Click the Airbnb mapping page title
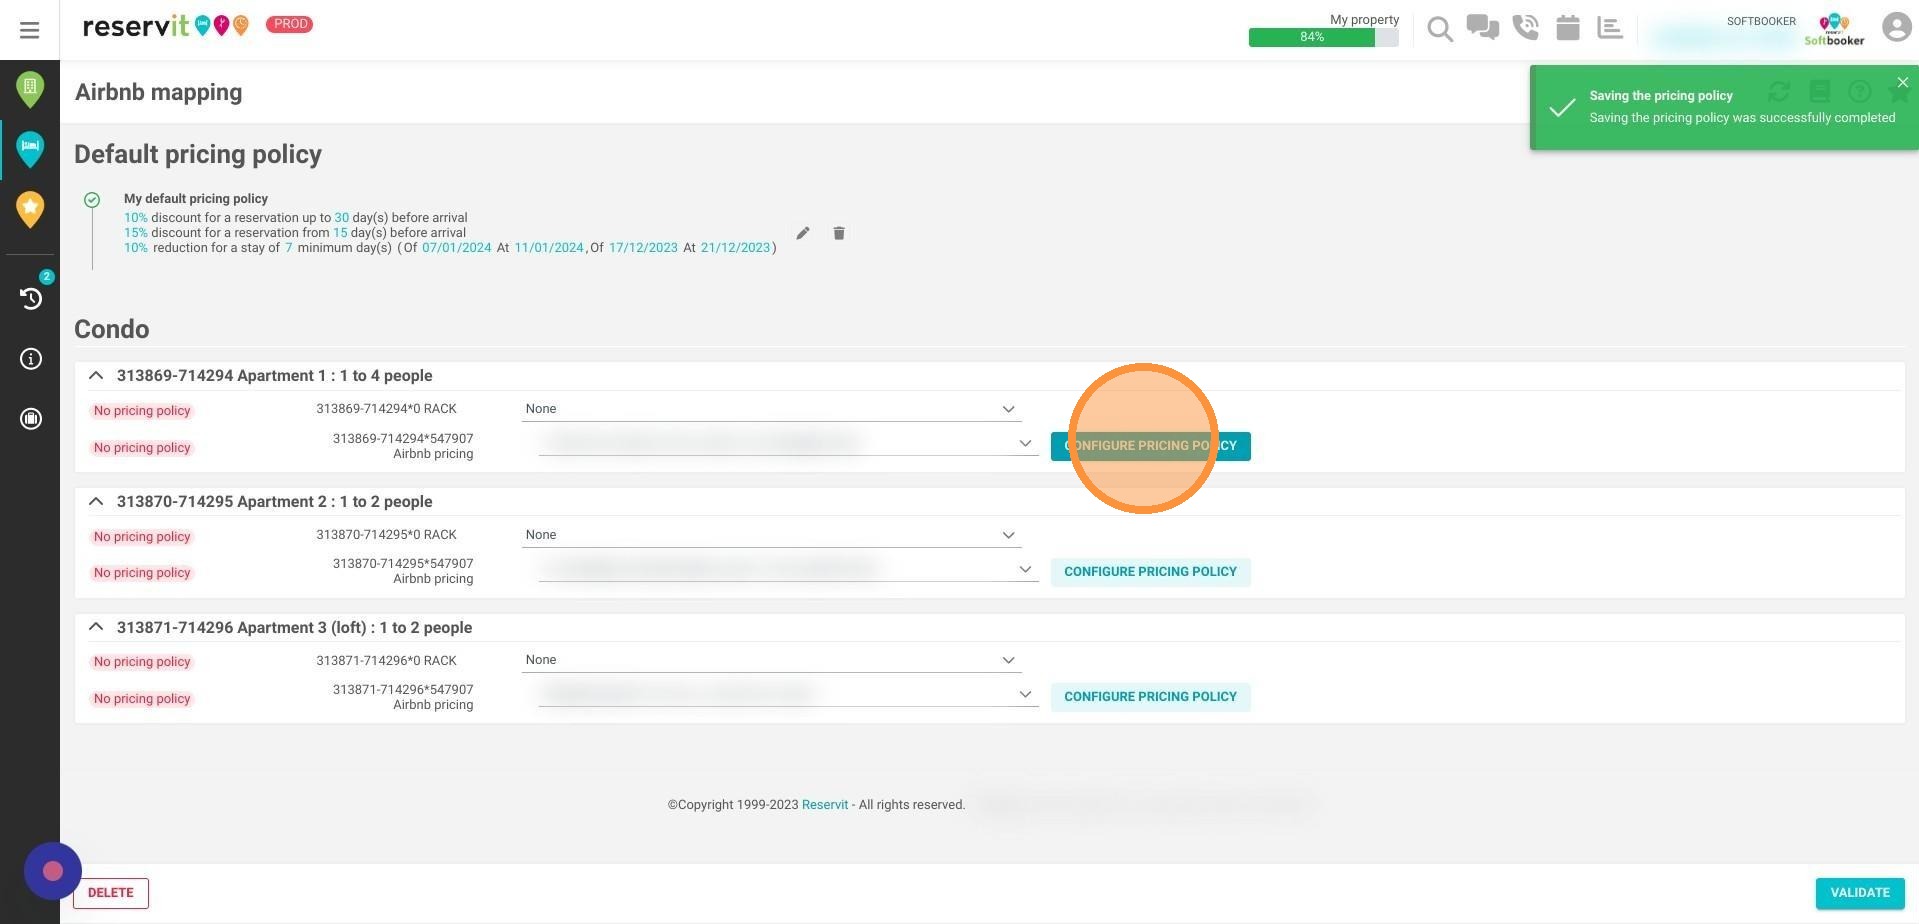Image resolution: width=1919 pixels, height=924 pixels. pyautogui.click(x=159, y=92)
